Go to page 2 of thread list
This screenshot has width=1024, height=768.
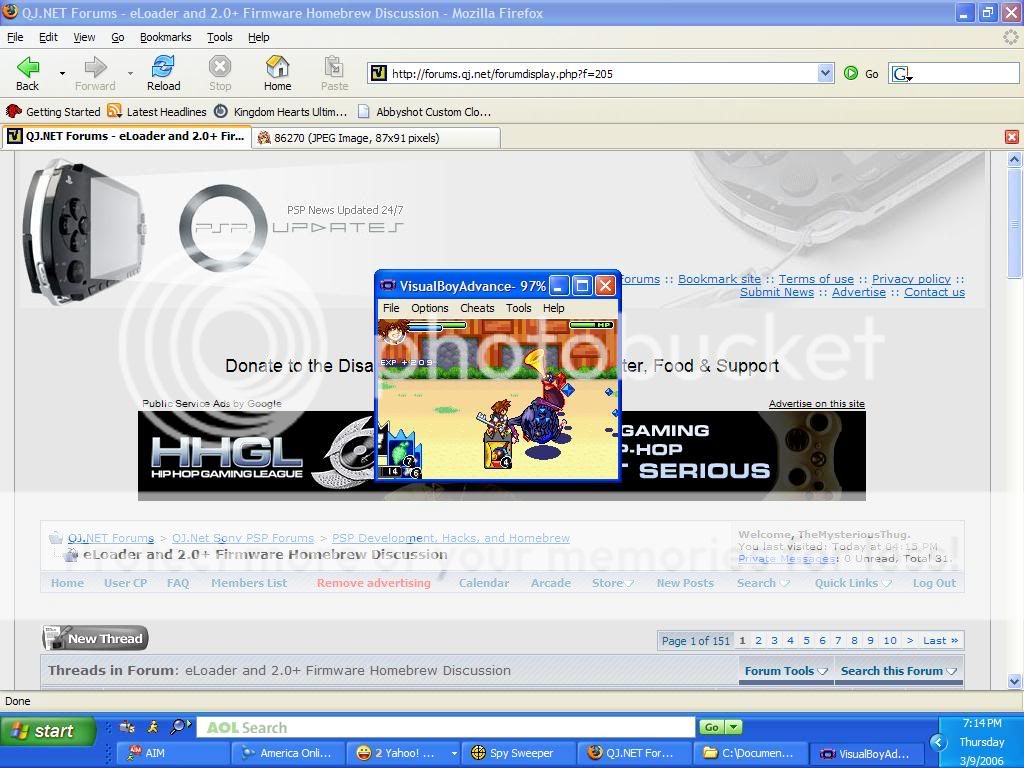point(758,641)
